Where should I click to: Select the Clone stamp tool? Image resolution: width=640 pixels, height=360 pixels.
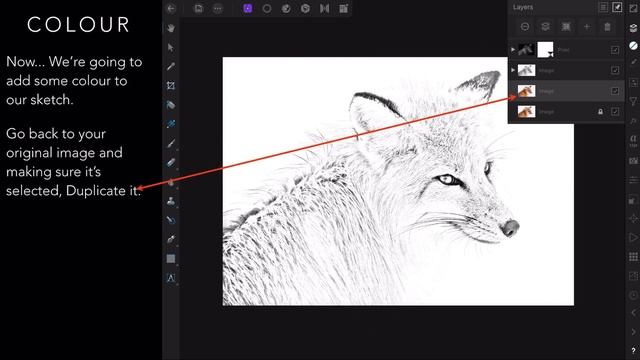click(x=171, y=201)
